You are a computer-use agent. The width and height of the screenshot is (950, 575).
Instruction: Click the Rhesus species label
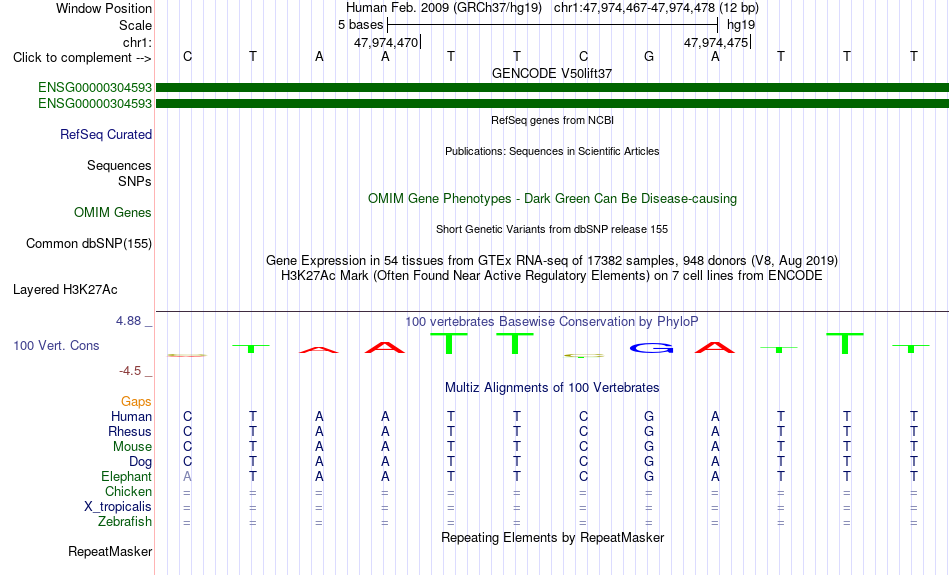pyautogui.click(x=130, y=431)
